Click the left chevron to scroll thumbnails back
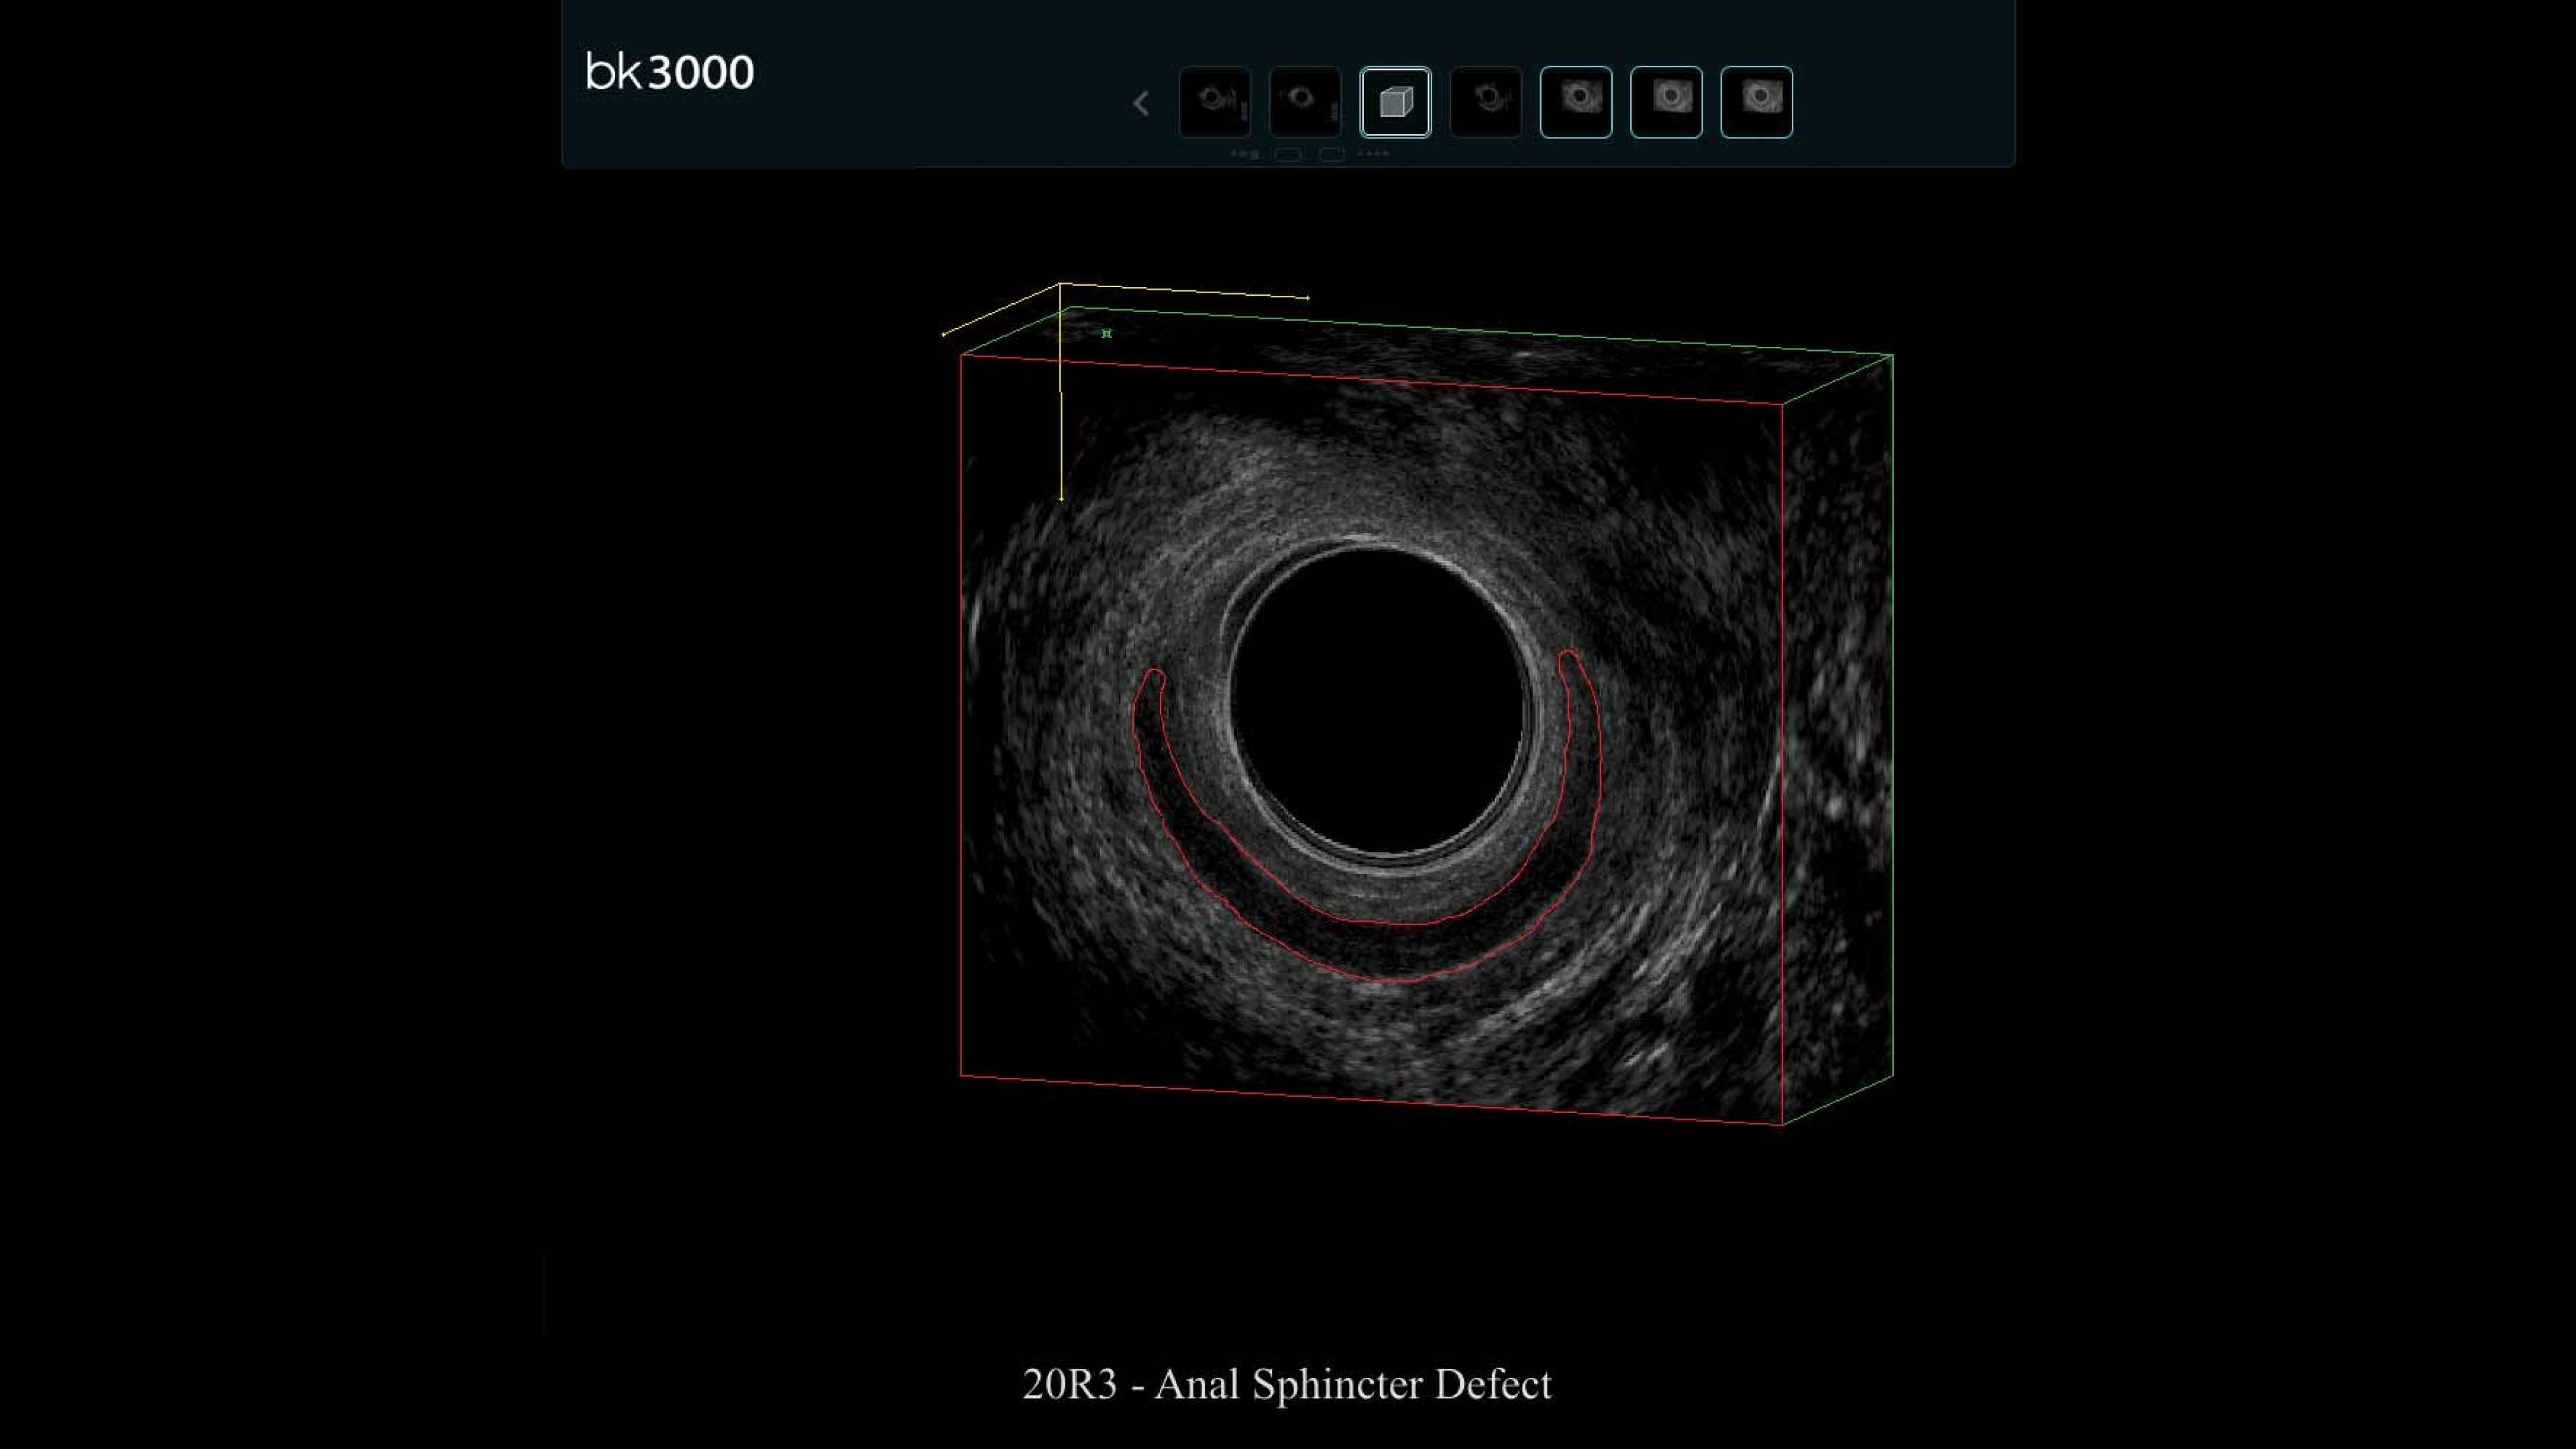Image resolution: width=2576 pixels, height=1449 pixels. tap(1141, 103)
